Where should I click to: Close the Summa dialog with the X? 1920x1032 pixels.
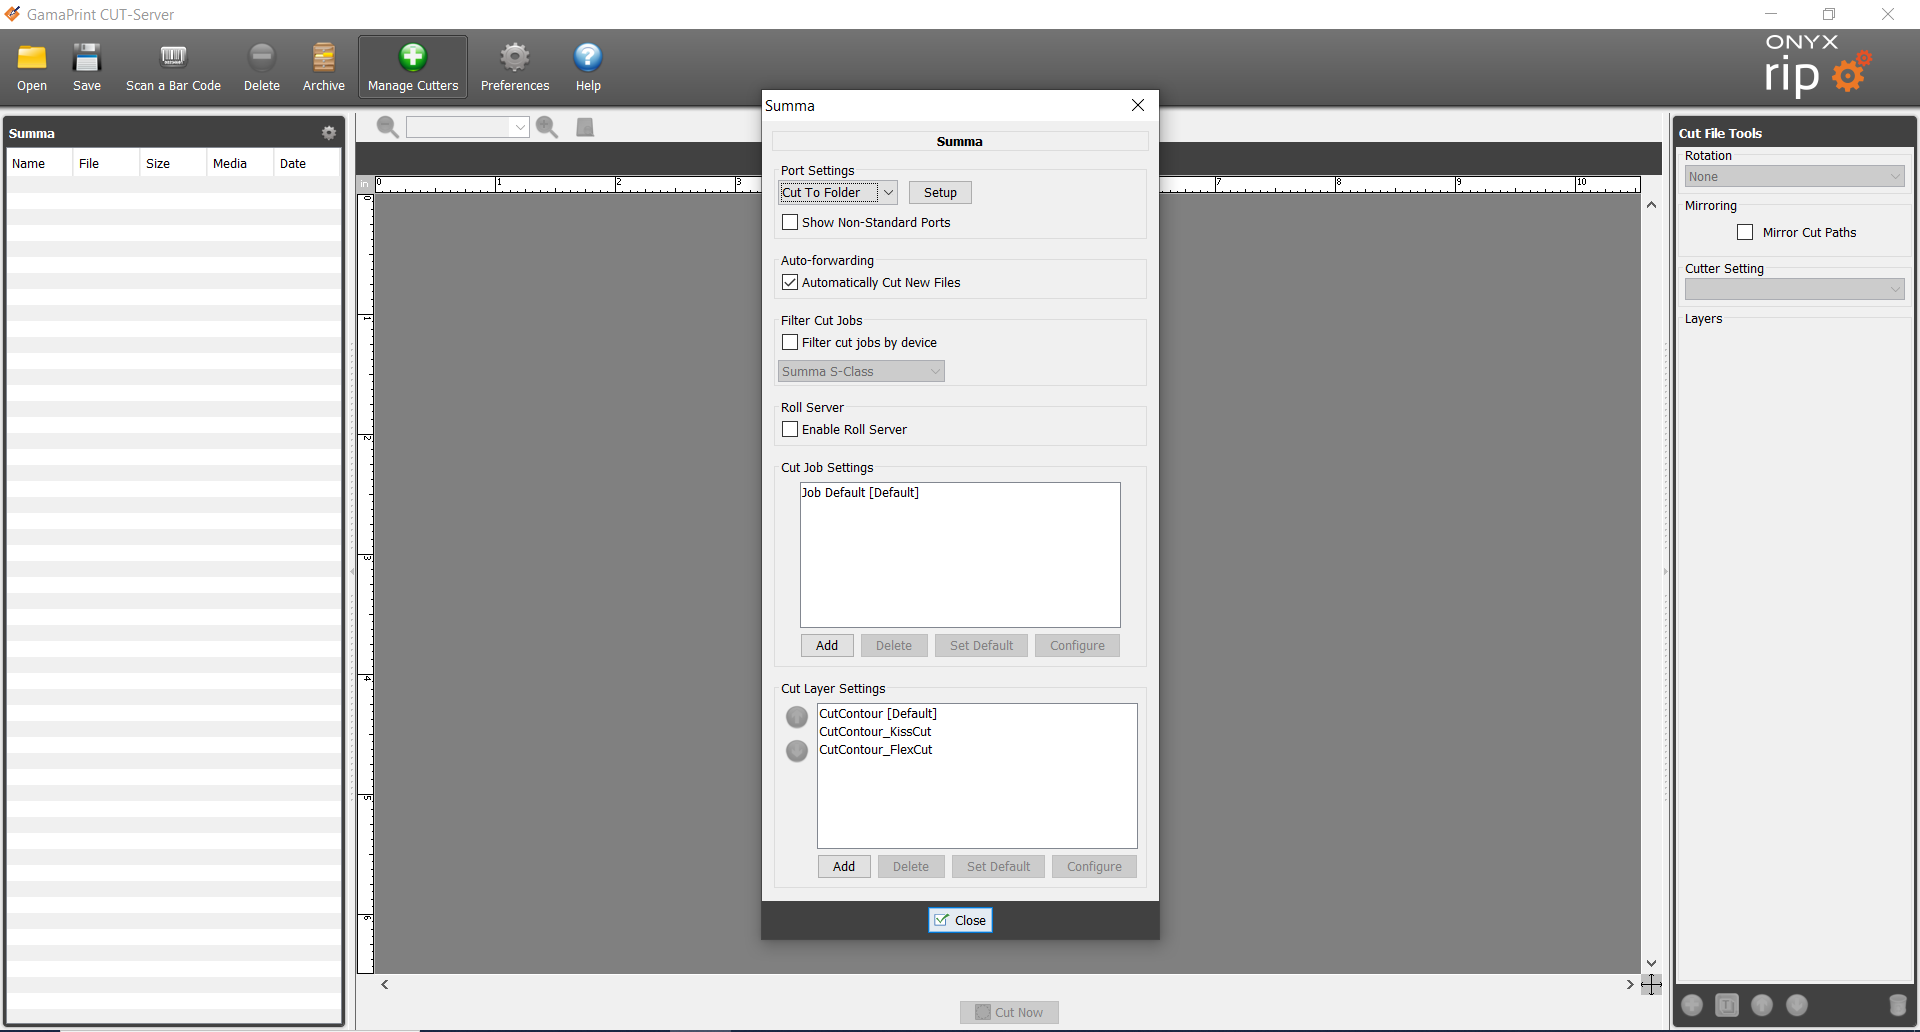pyautogui.click(x=1138, y=105)
